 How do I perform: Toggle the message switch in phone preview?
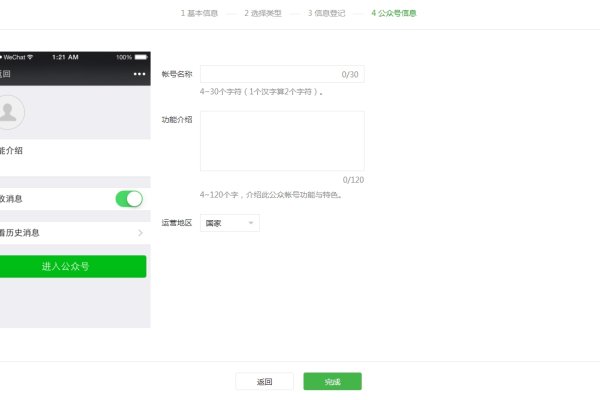pyautogui.click(x=129, y=199)
